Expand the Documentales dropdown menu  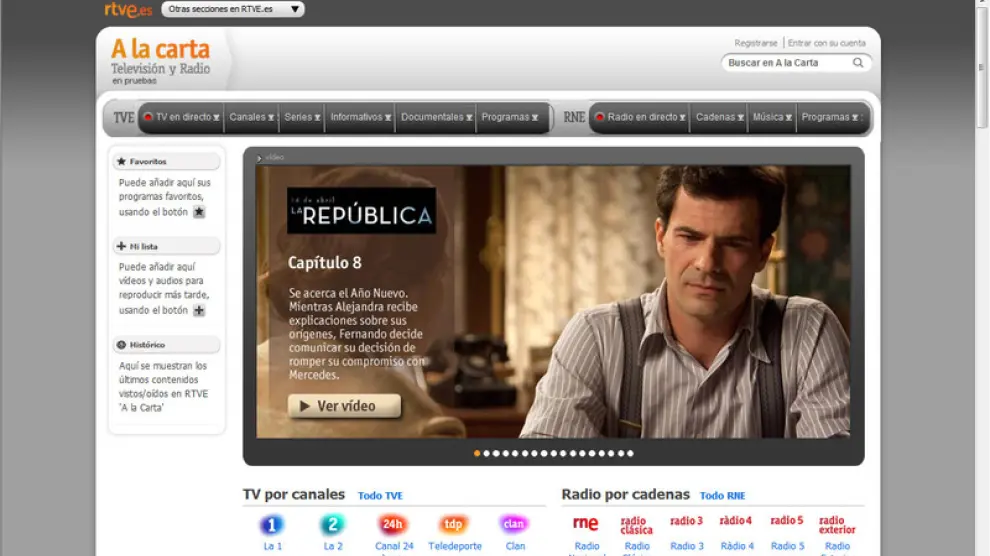[436, 117]
